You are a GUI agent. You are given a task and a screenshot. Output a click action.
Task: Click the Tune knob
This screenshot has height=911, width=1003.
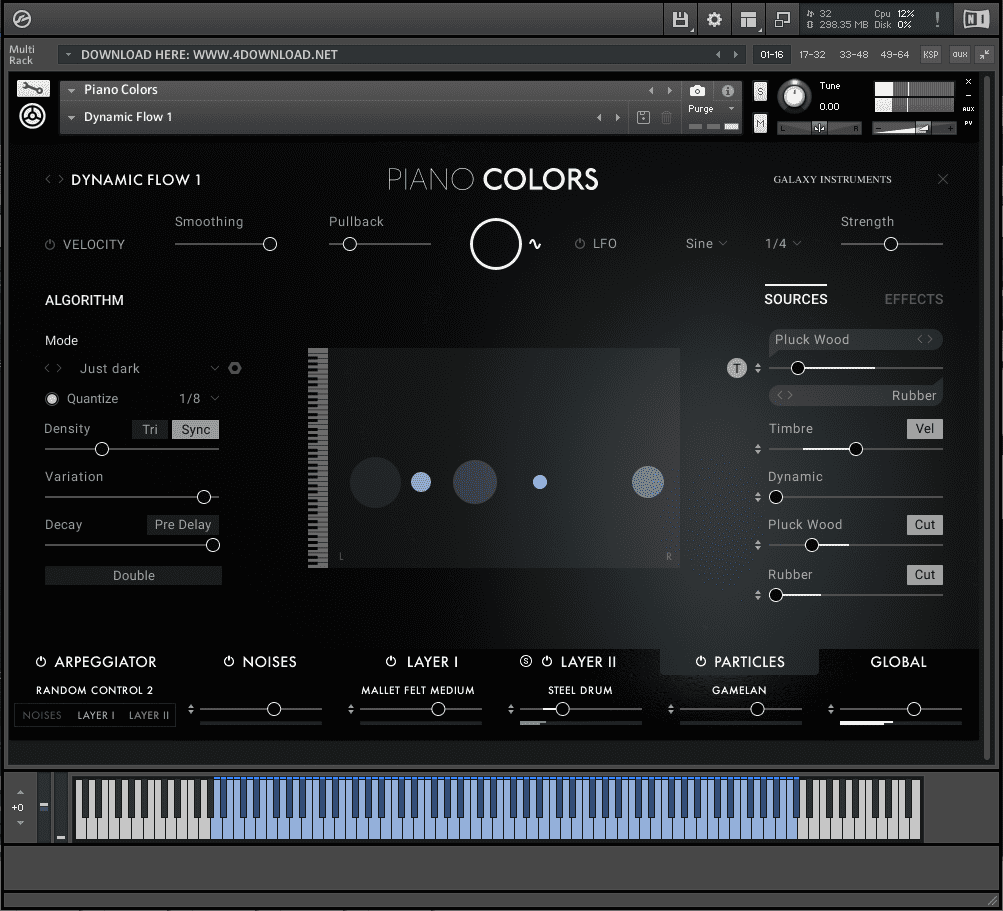click(794, 96)
